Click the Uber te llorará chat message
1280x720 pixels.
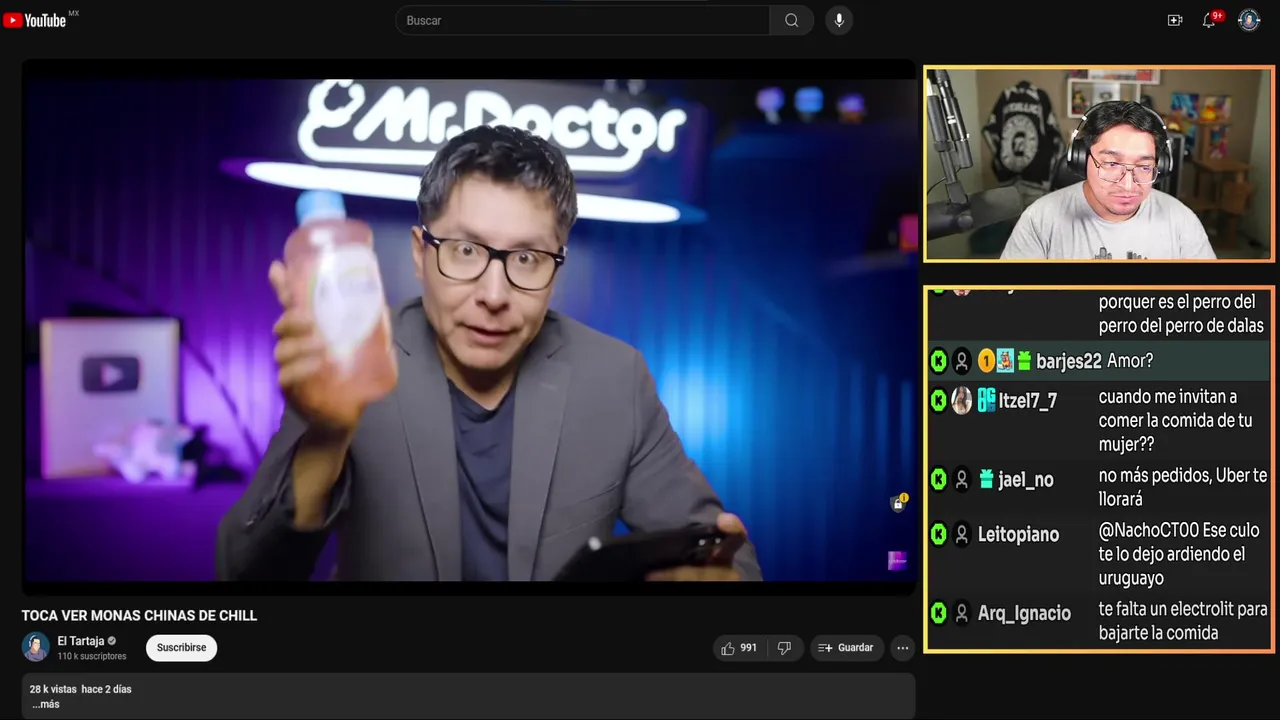pyautogui.click(x=1183, y=487)
